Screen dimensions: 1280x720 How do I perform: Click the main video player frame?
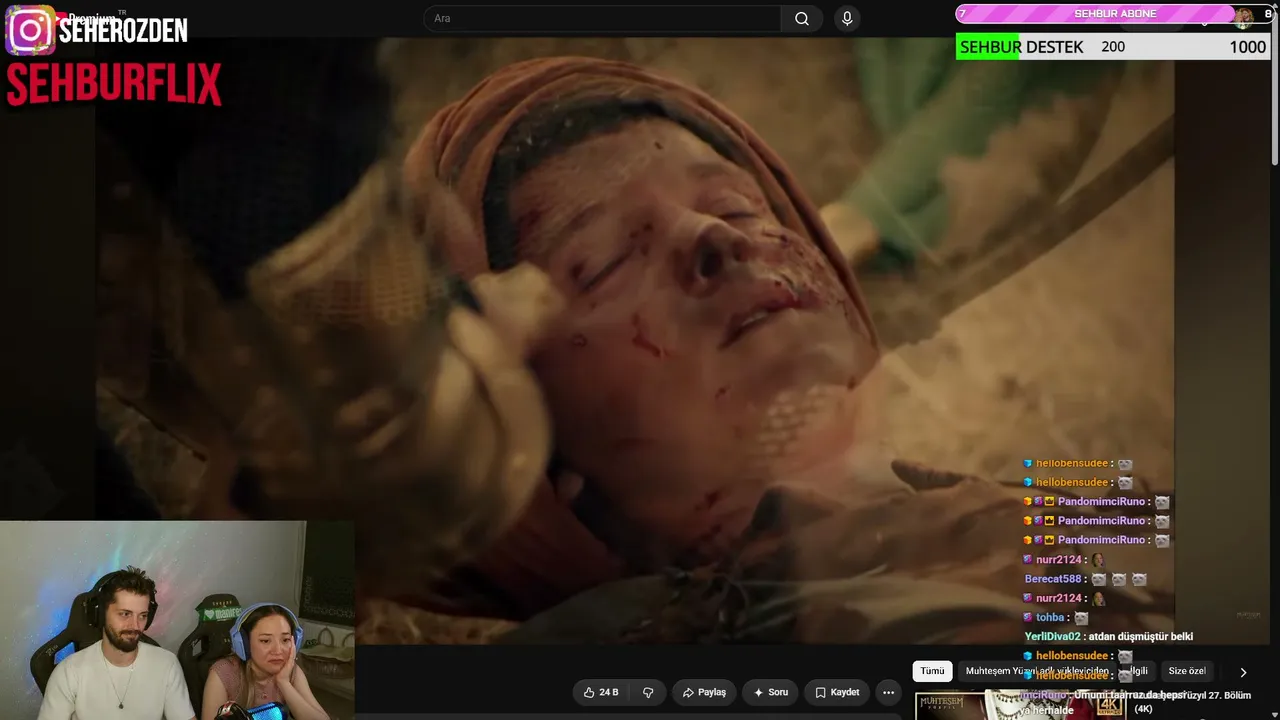coord(635,340)
